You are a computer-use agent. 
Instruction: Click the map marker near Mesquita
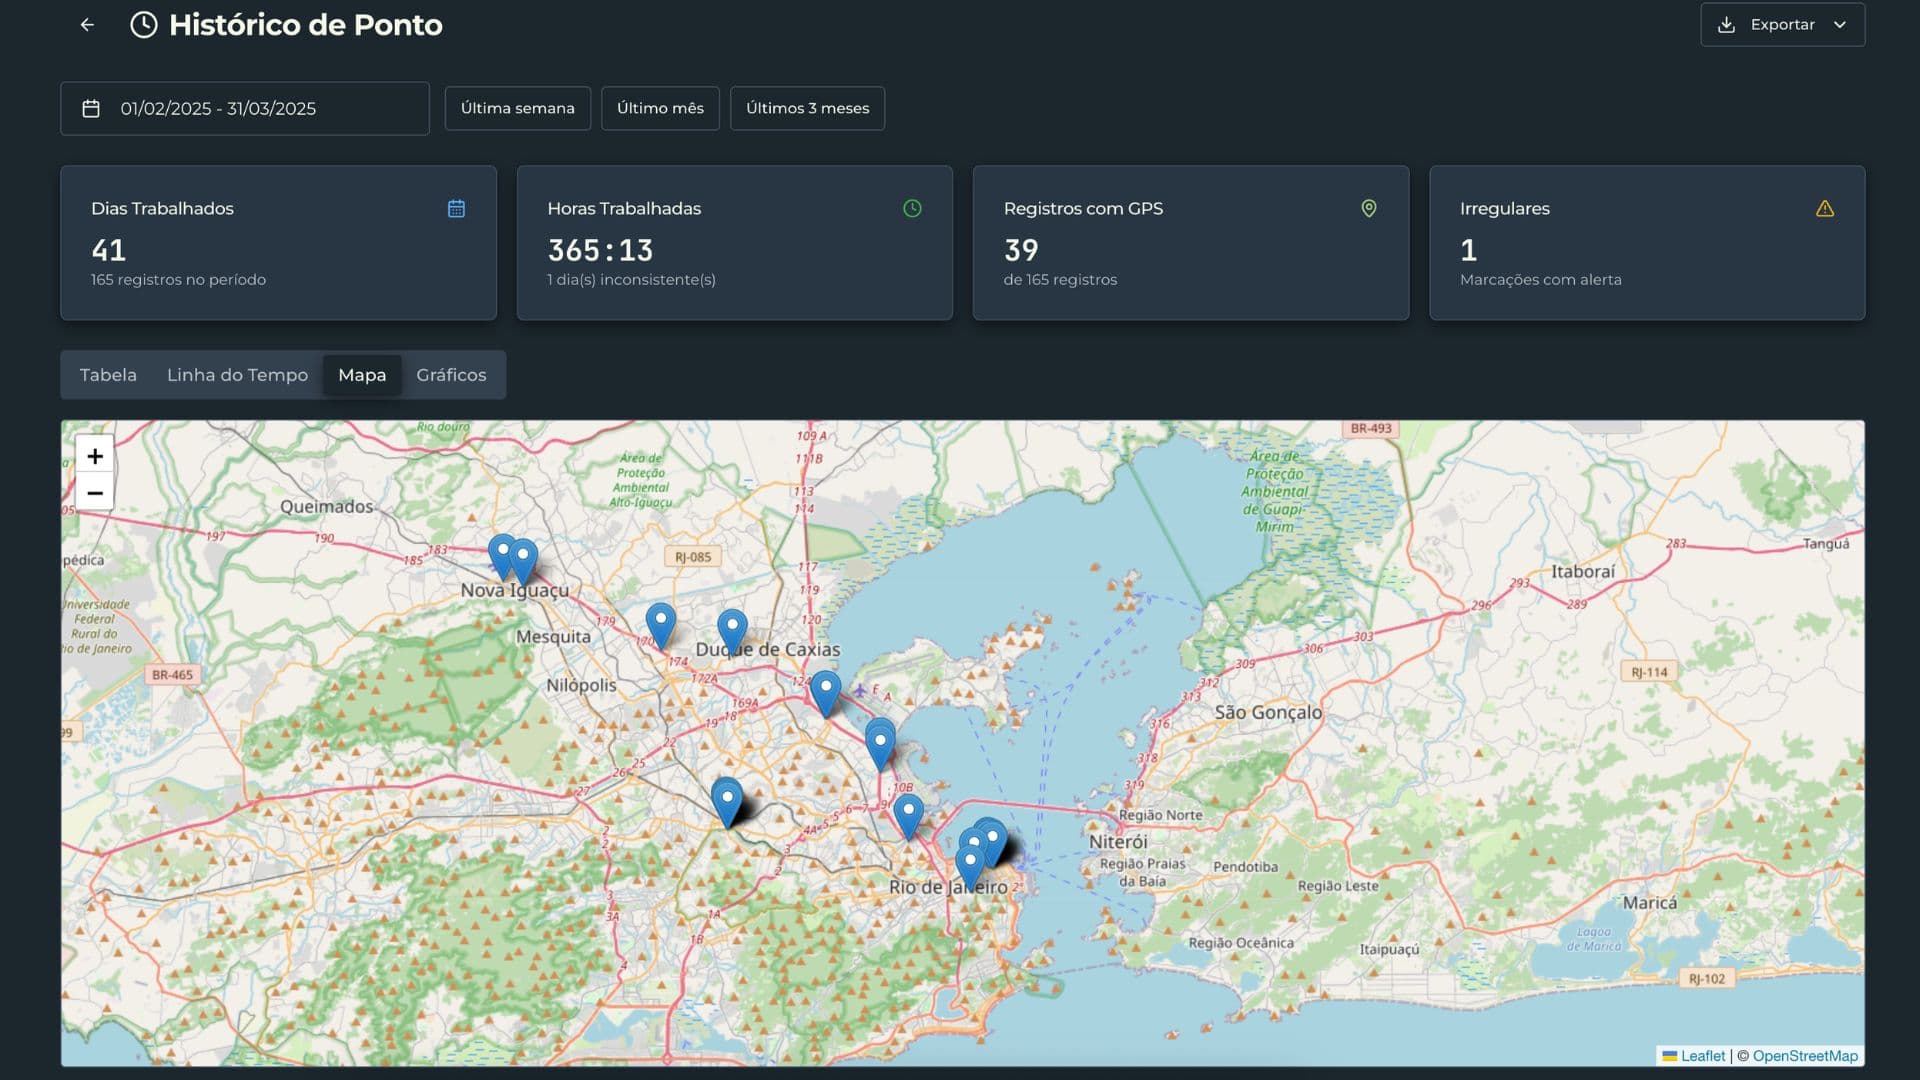(x=660, y=624)
